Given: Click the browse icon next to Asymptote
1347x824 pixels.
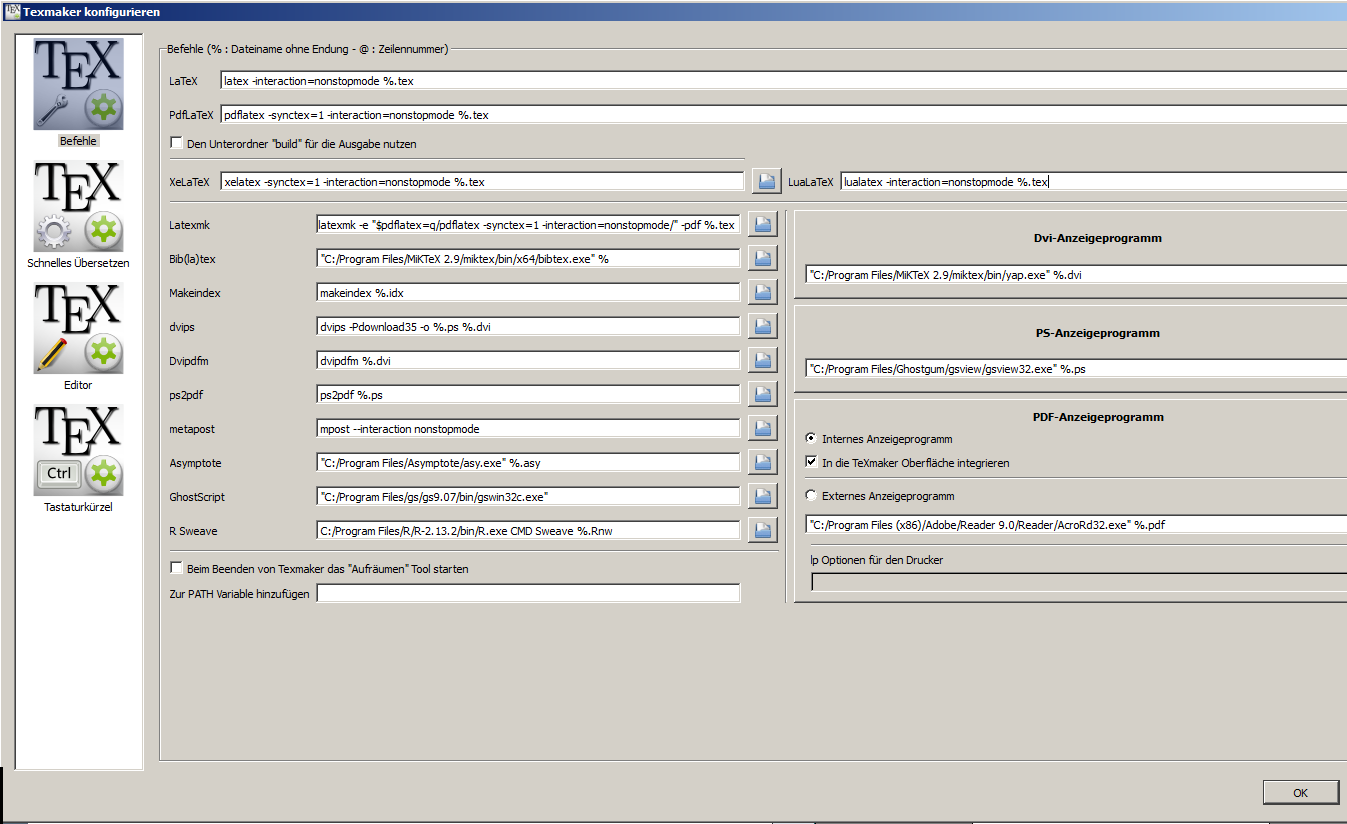Looking at the screenshot, I should pos(763,462).
